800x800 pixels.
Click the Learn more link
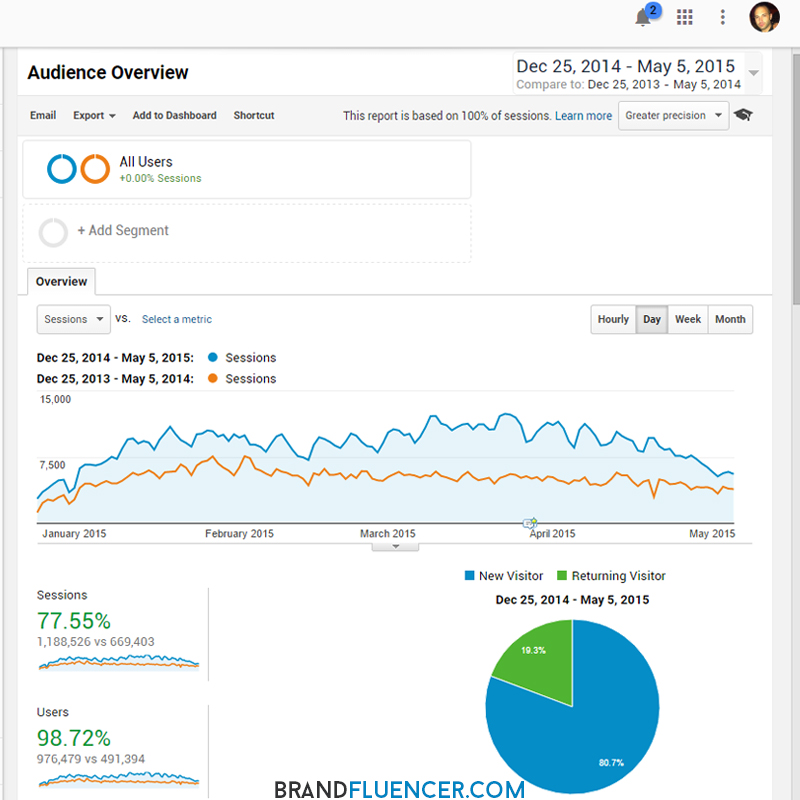coord(583,116)
